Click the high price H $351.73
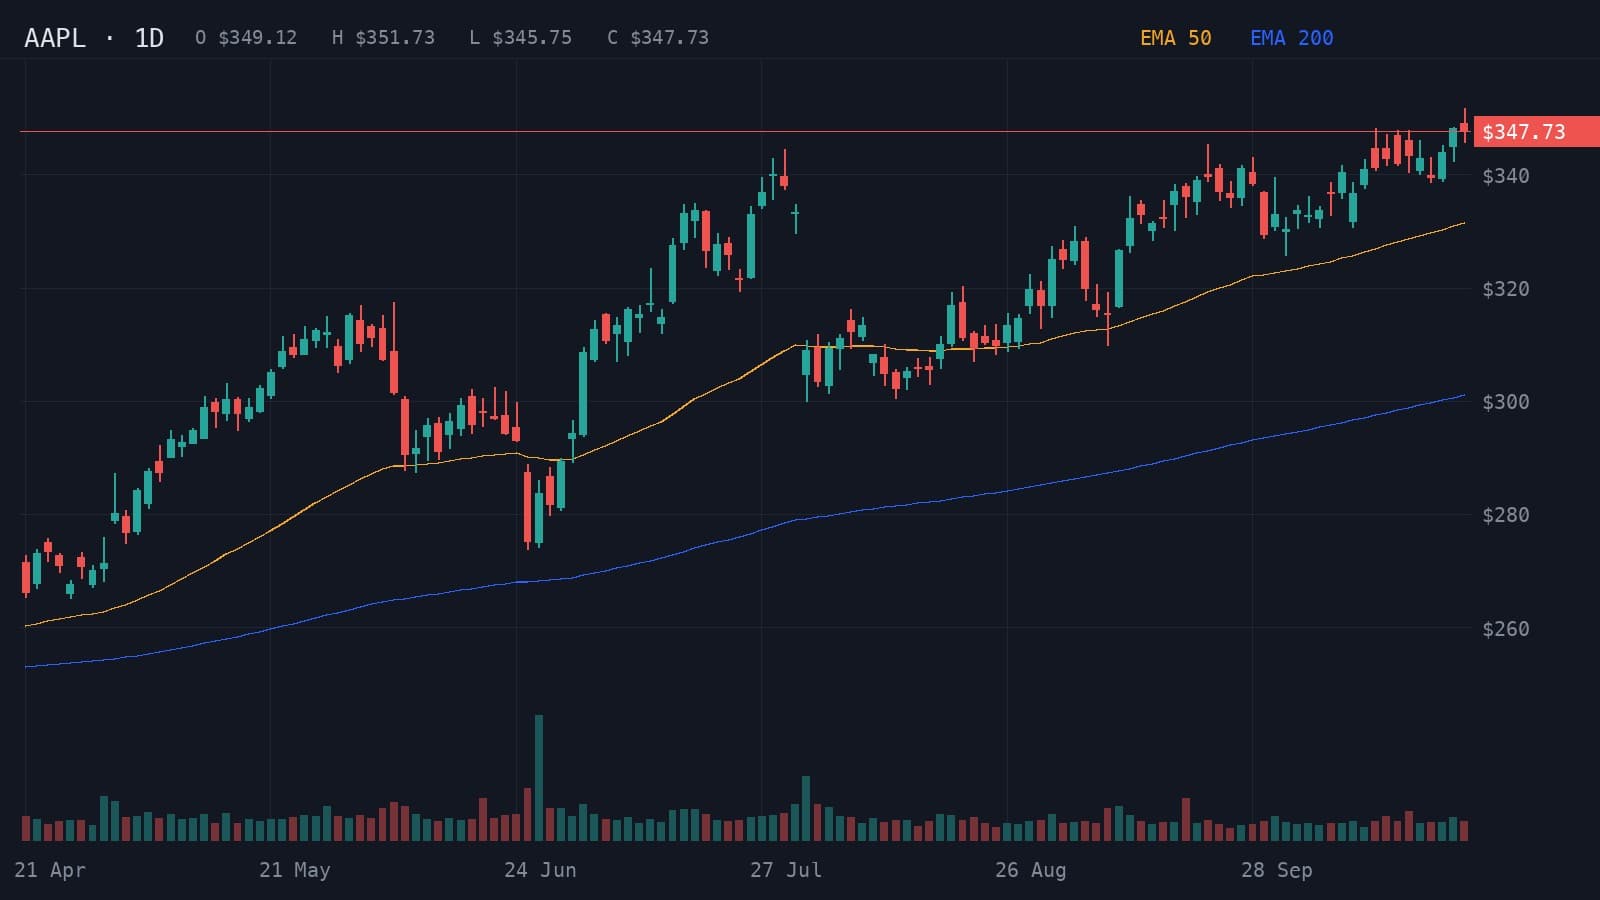The height and width of the screenshot is (900, 1600). coord(383,38)
